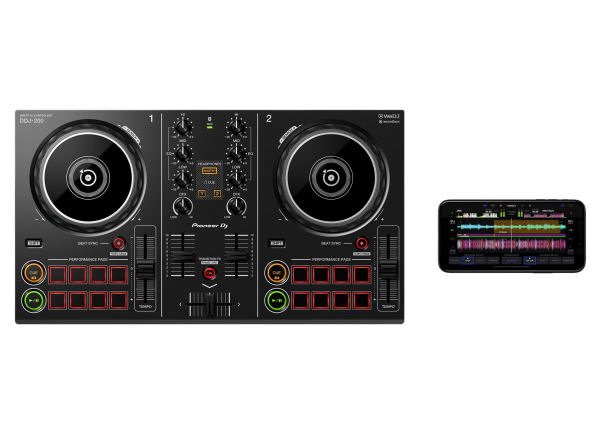Start deck 1 with green play/pause button
The image size is (600, 440).
[x=33, y=300]
